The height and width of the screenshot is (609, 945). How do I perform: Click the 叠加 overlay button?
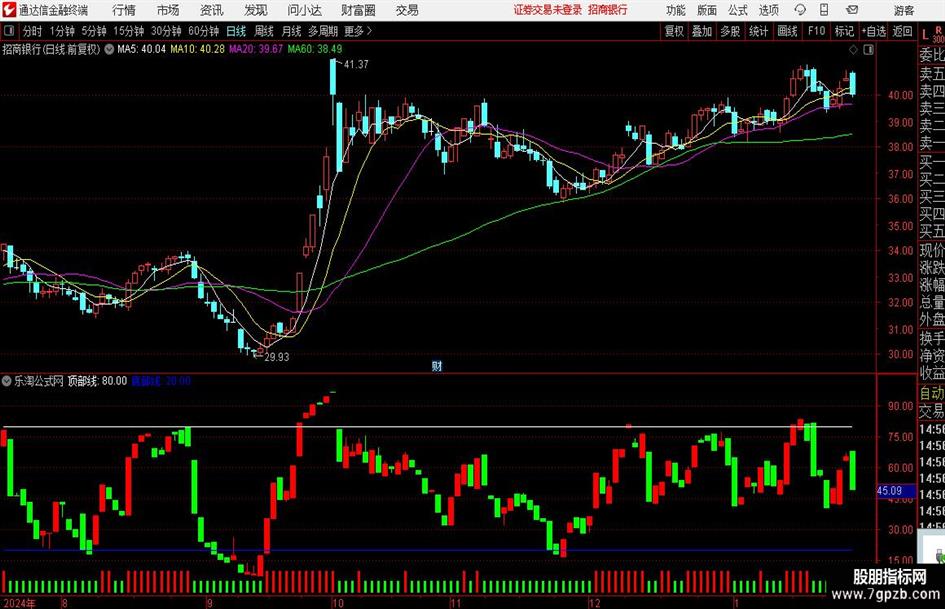click(702, 31)
